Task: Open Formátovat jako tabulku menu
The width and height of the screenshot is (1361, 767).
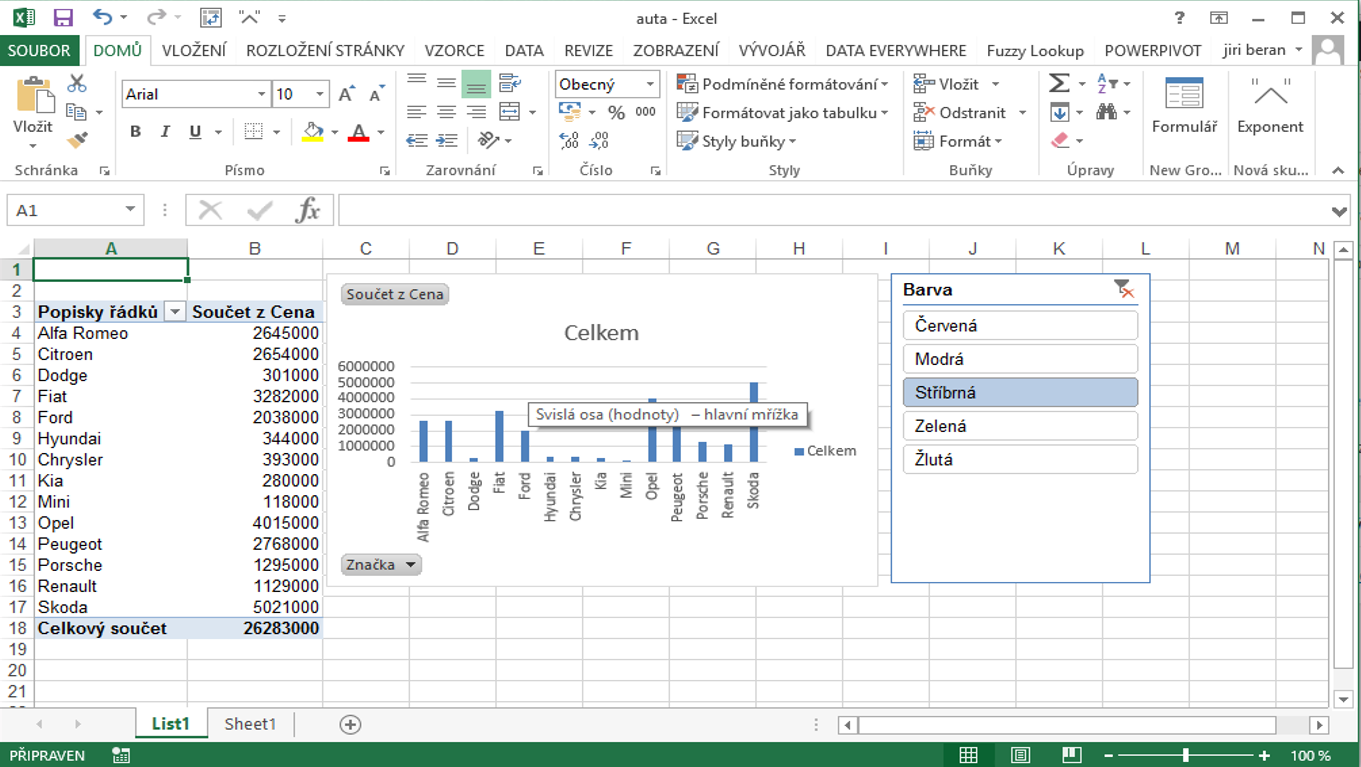Action: tap(783, 113)
